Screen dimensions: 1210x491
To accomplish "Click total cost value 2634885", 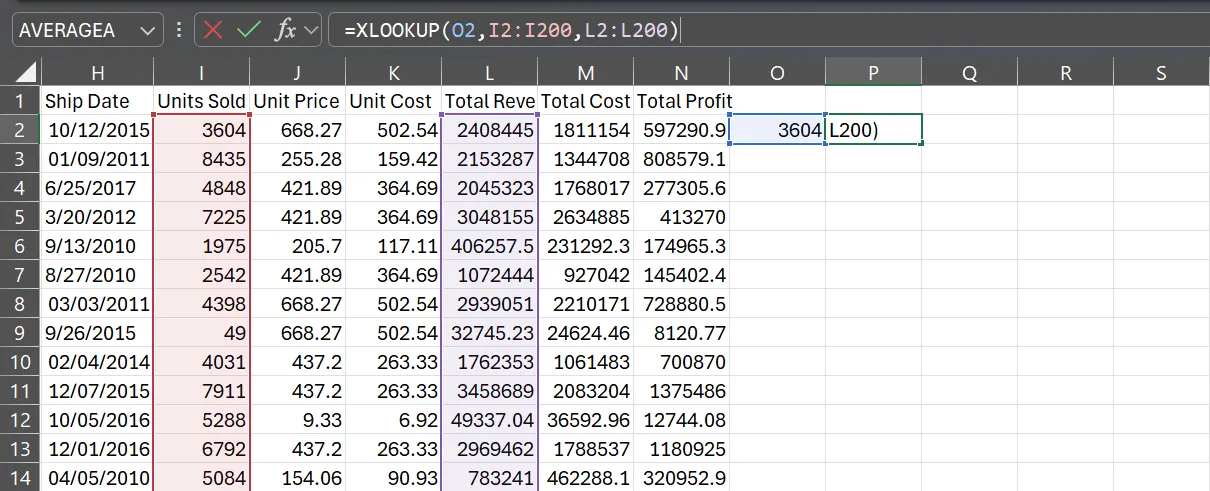I will [585, 217].
